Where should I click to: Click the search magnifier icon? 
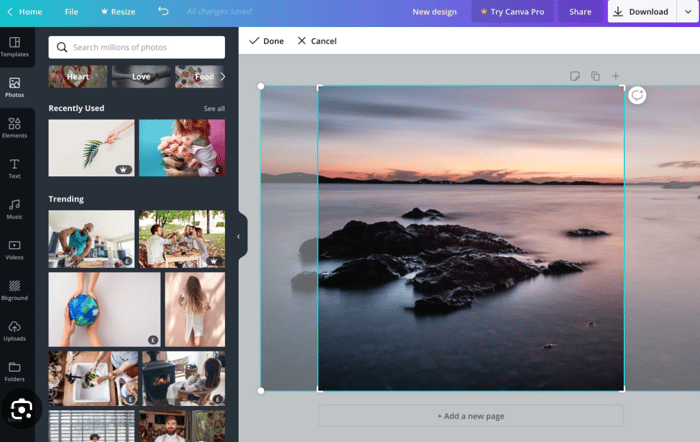[x=62, y=47]
